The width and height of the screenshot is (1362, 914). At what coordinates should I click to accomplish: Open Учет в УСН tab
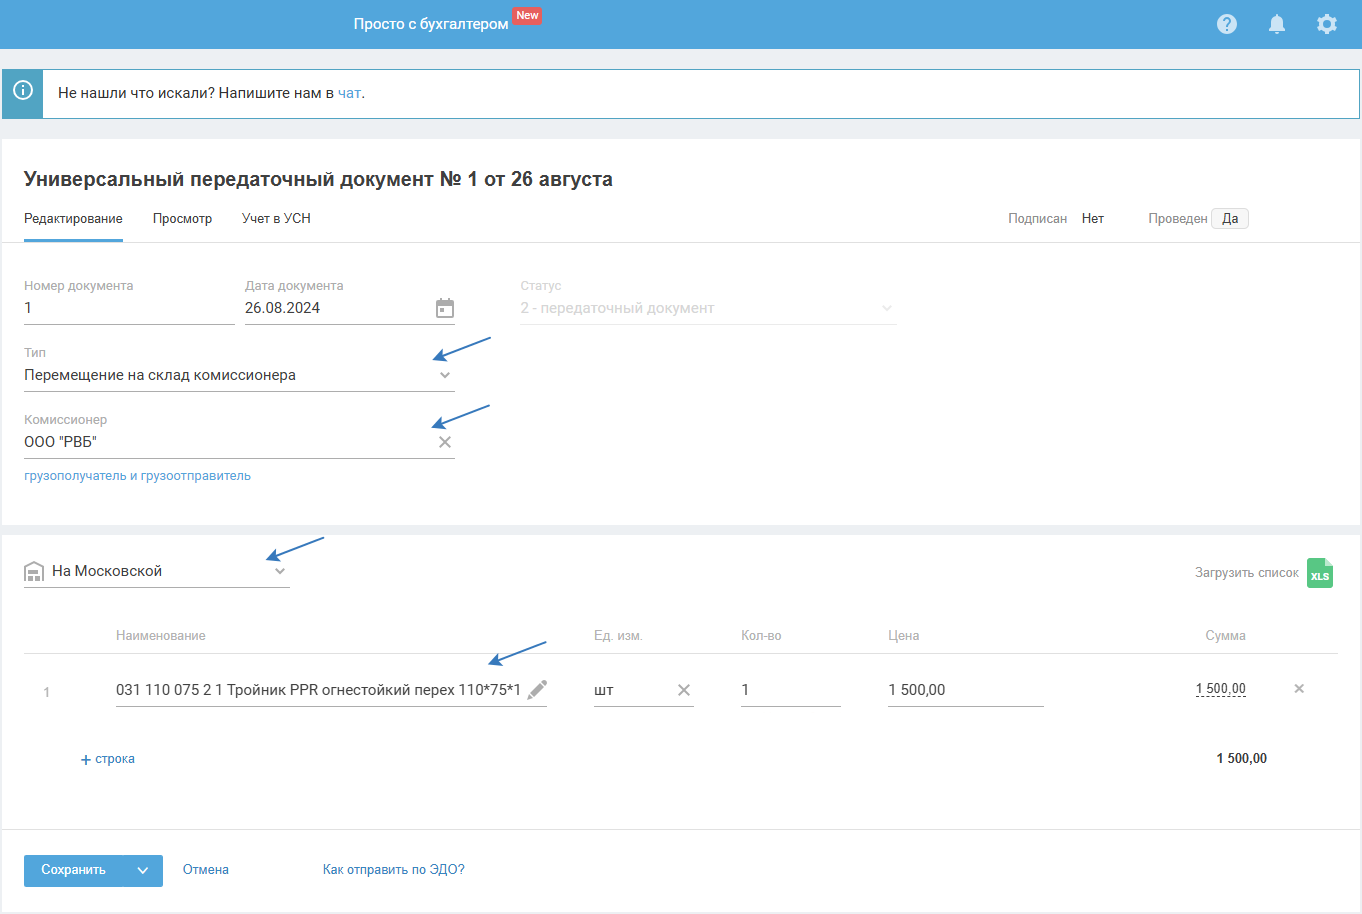(x=276, y=219)
